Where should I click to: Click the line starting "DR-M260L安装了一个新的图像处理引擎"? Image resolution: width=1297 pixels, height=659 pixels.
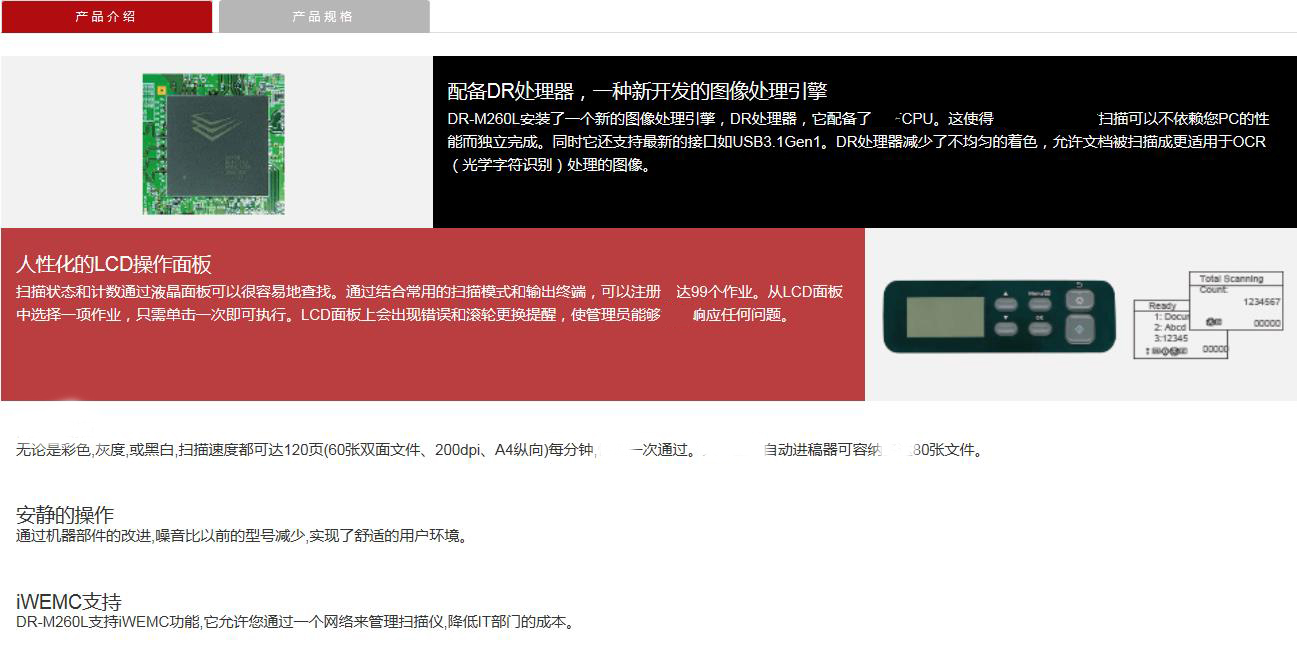tap(858, 119)
